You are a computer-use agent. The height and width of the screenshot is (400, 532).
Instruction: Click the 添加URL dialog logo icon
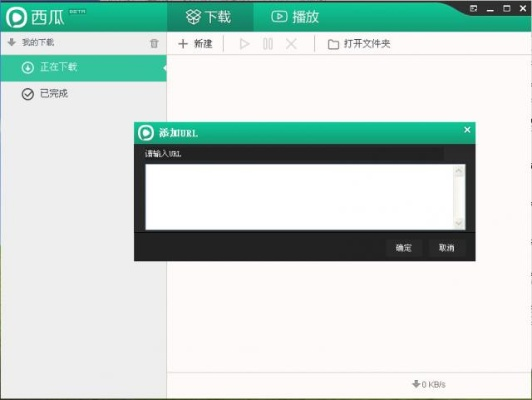[x=146, y=133]
